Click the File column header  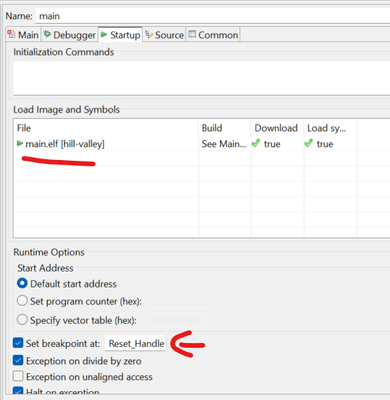(x=106, y=128)
